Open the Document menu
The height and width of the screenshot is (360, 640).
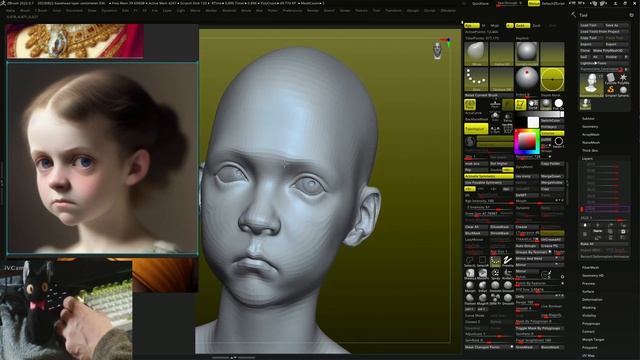pyautogui.click(x=74, y=11)
